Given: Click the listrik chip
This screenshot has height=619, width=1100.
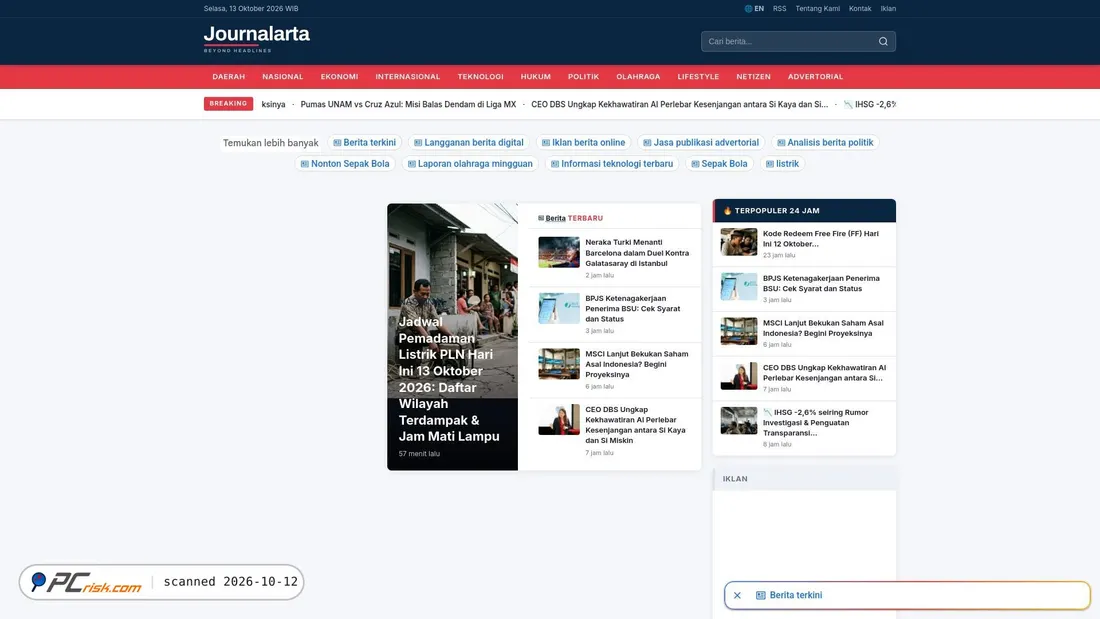Looking at the screenshot, I should pos(782,164).
